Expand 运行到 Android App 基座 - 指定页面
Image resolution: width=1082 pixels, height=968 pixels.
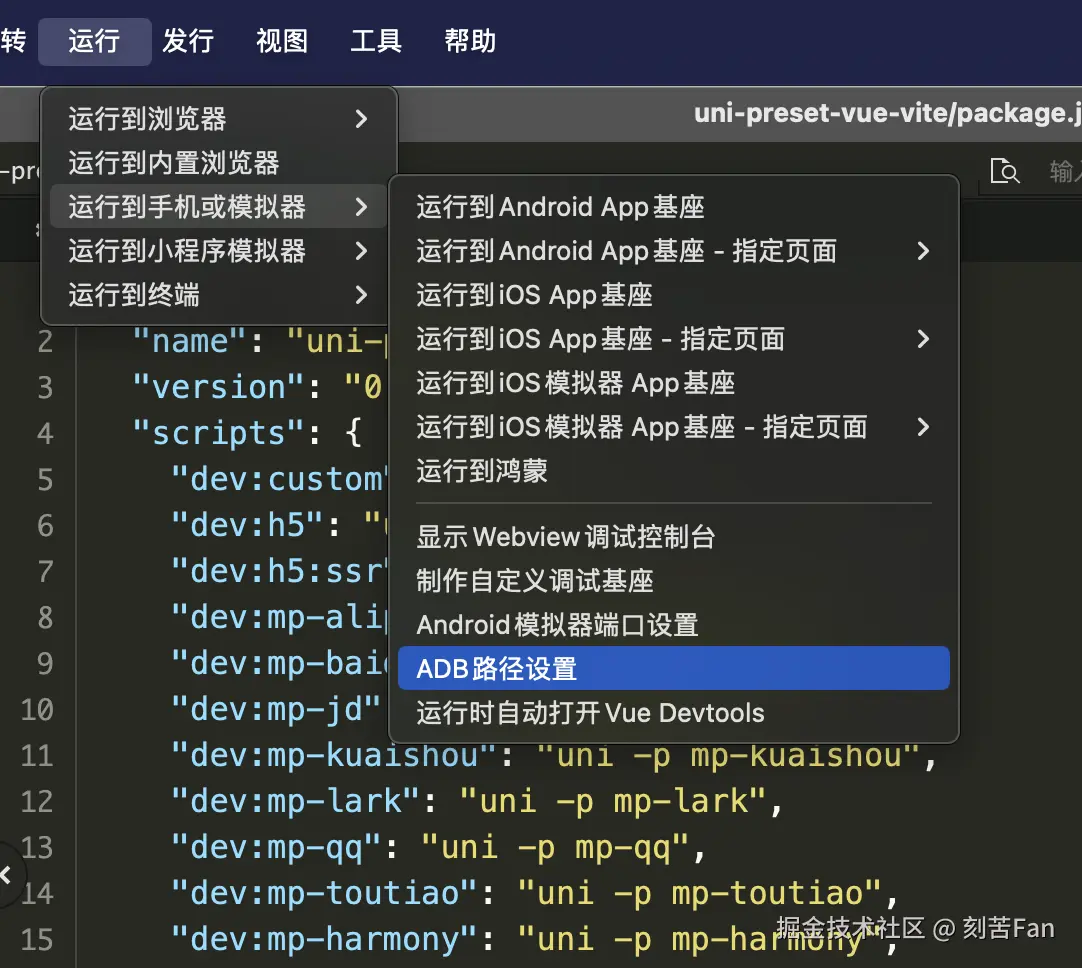[626, 251]
